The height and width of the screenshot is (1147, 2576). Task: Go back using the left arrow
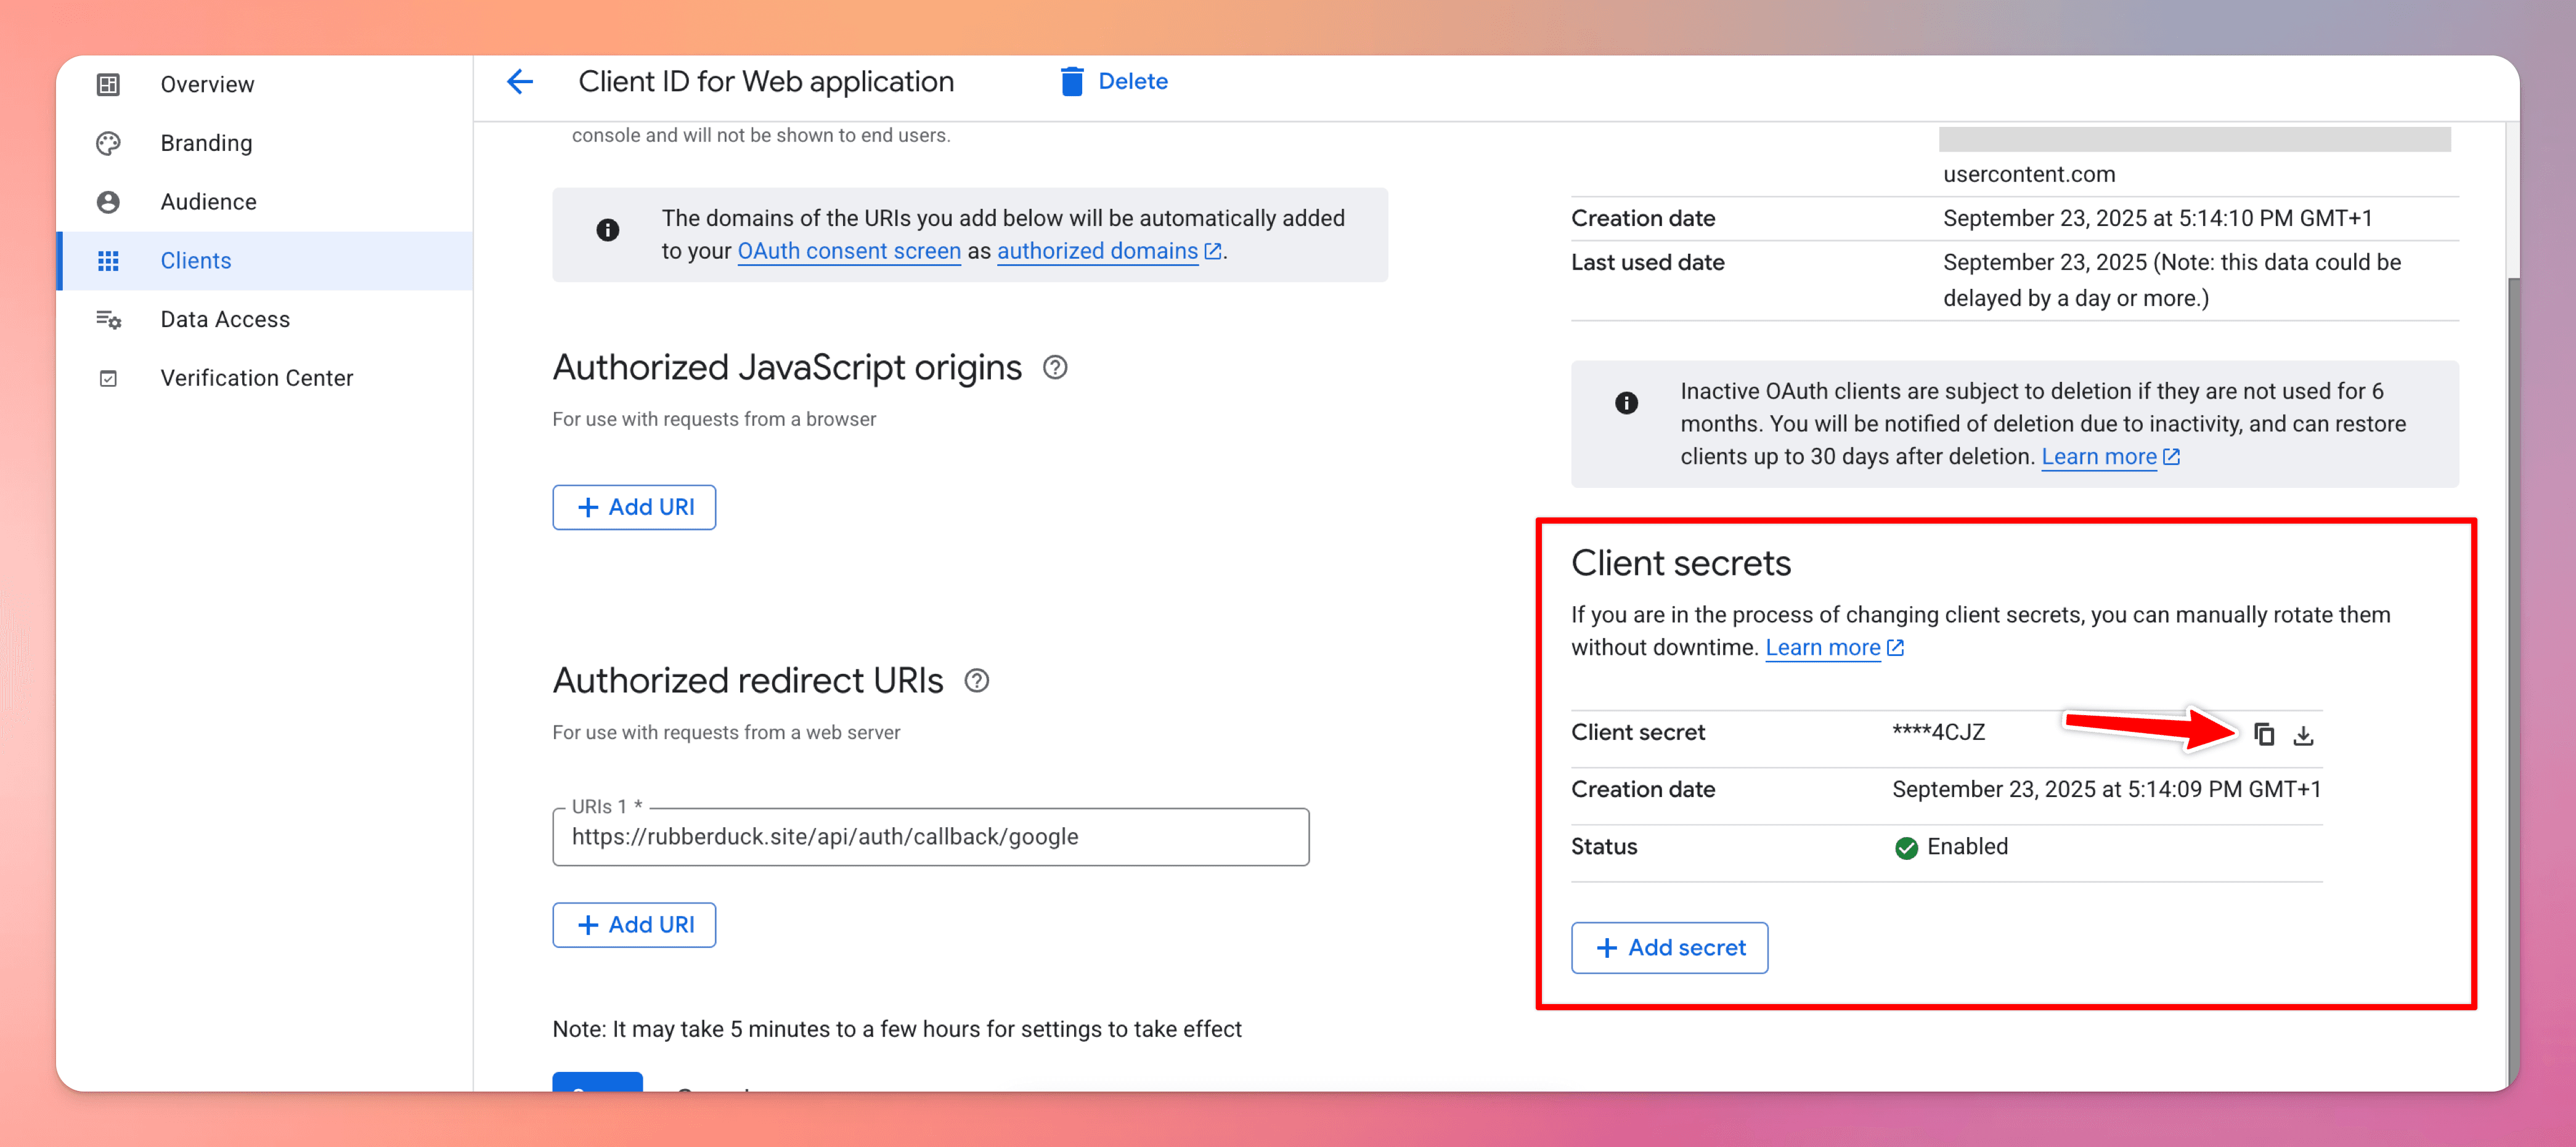519,82
